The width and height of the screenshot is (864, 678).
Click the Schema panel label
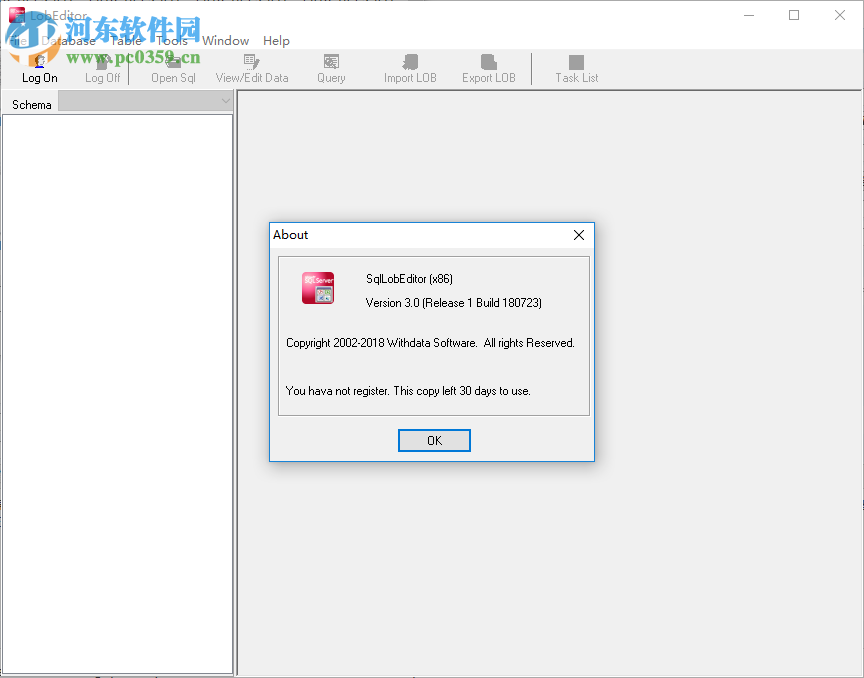click(30, 104)
